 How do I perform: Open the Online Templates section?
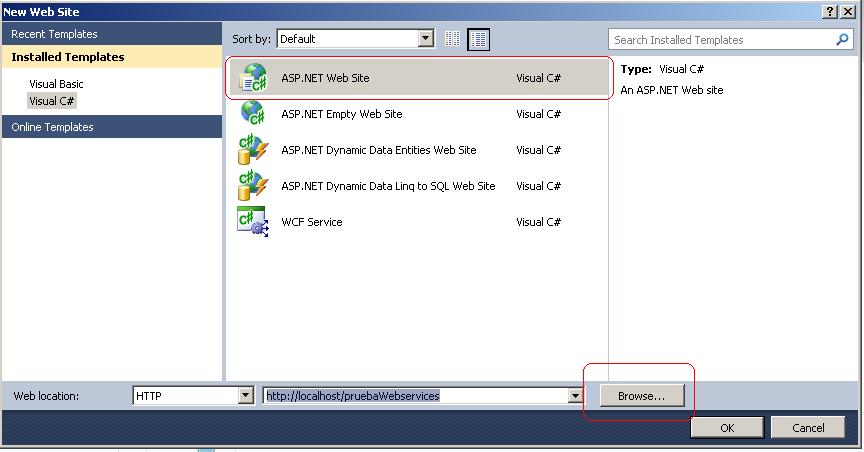click(112, 127)
